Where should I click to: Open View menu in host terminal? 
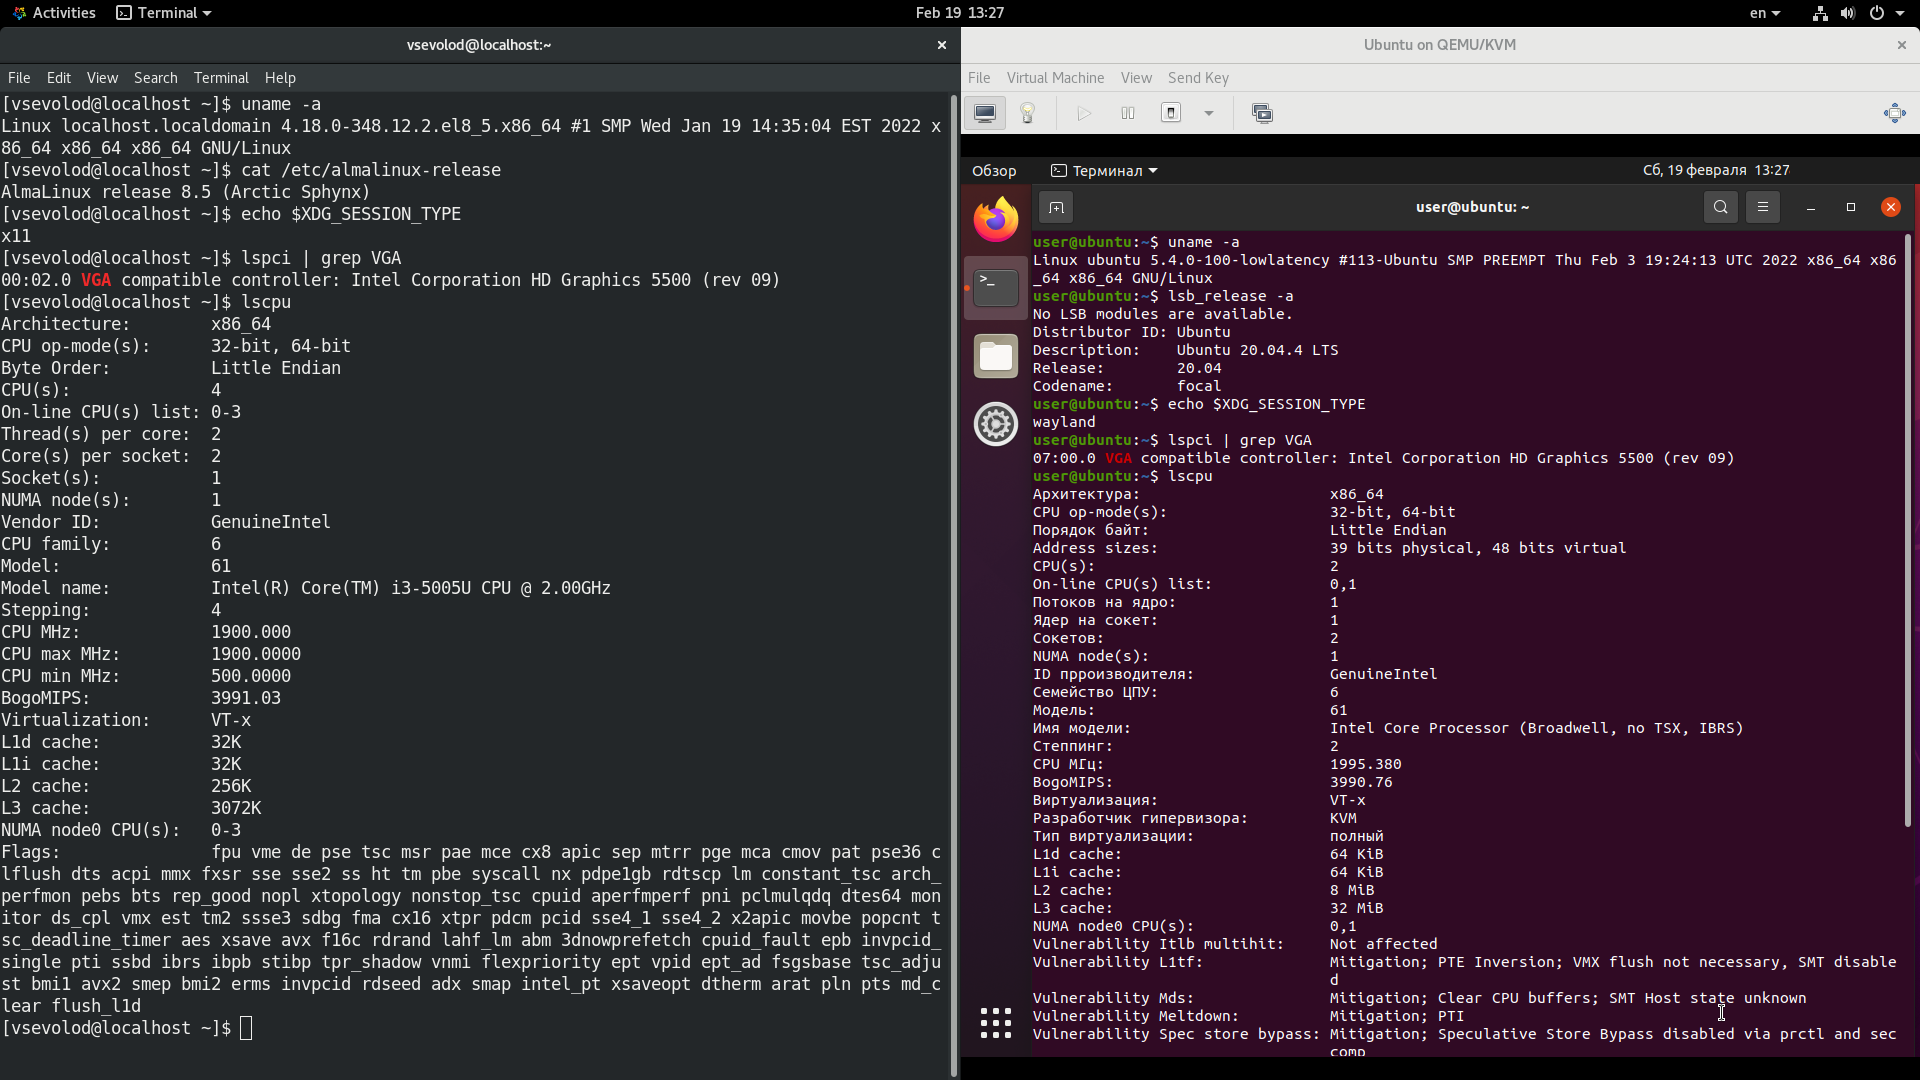click(102, 78)
